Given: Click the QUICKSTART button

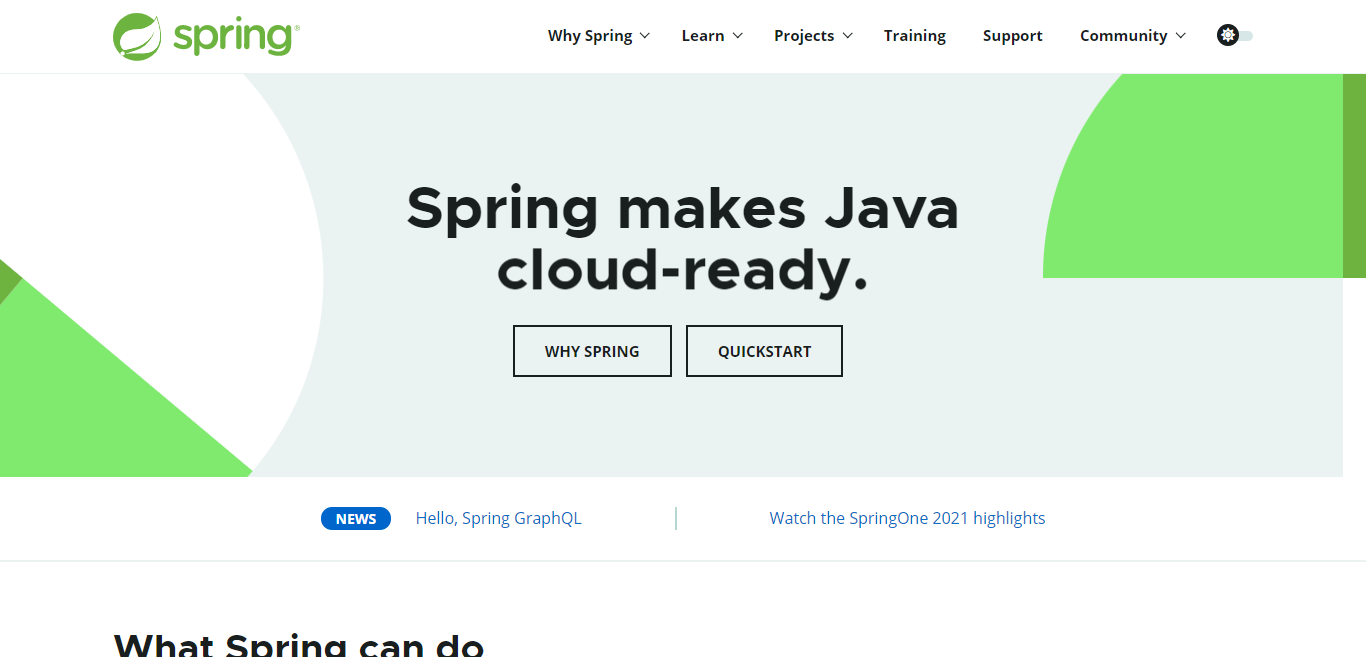Looking at the screenshot, I should [x=764, y=351].
